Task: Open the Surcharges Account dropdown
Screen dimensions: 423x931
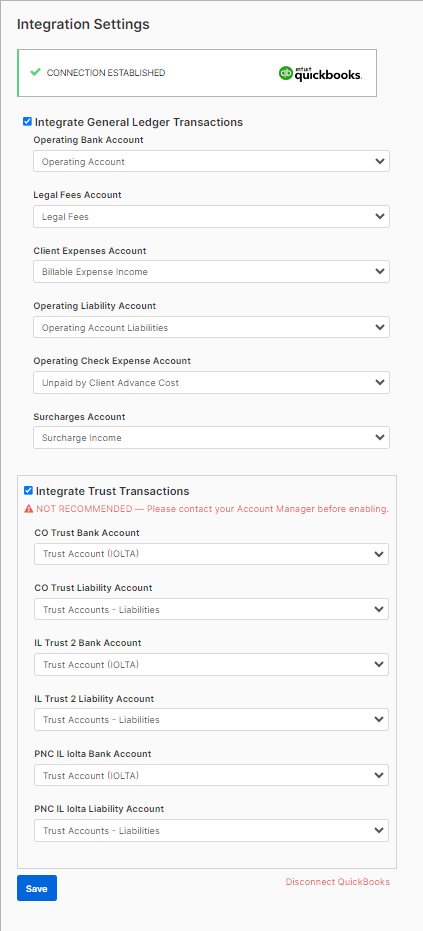Action: coord(212,438)
